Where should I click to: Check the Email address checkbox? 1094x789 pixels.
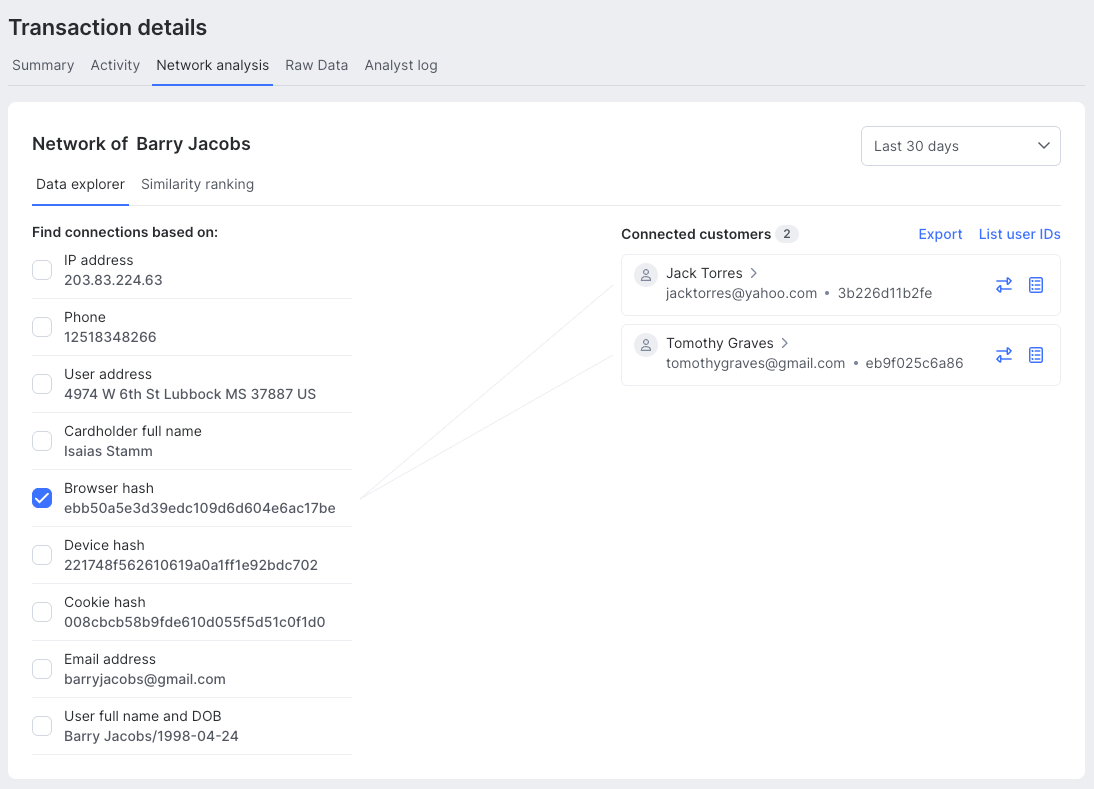click(42, 669)
